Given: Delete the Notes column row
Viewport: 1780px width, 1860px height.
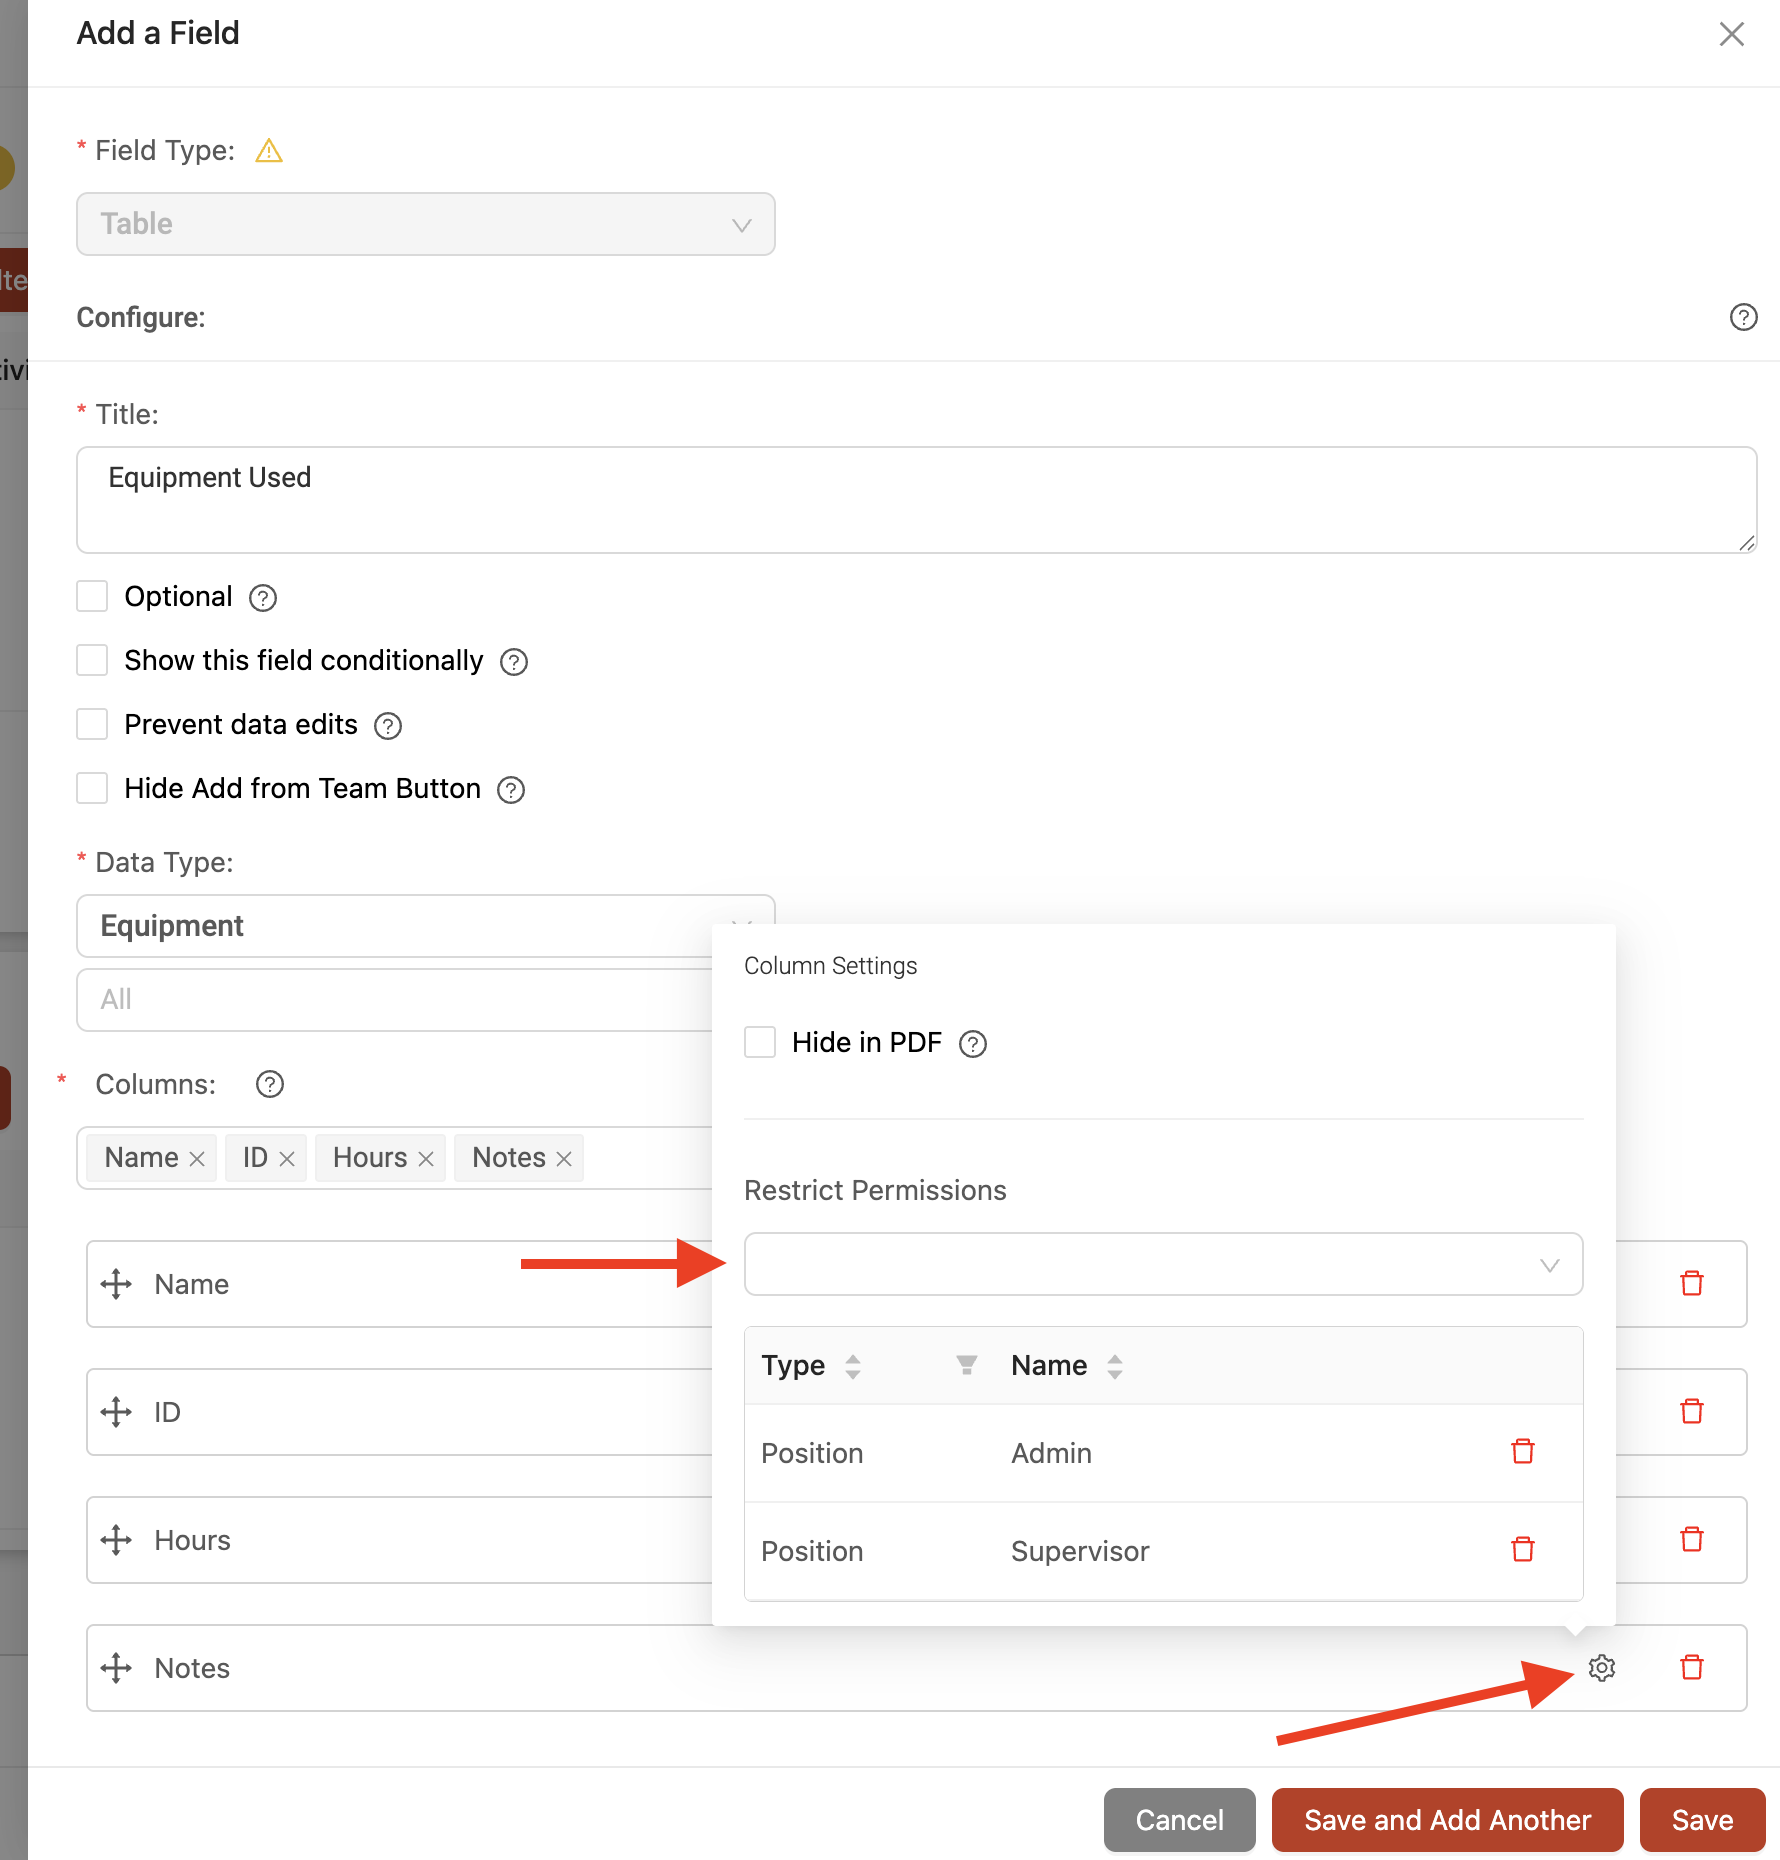Looking at the screenshot, I should (1691, 1667).
